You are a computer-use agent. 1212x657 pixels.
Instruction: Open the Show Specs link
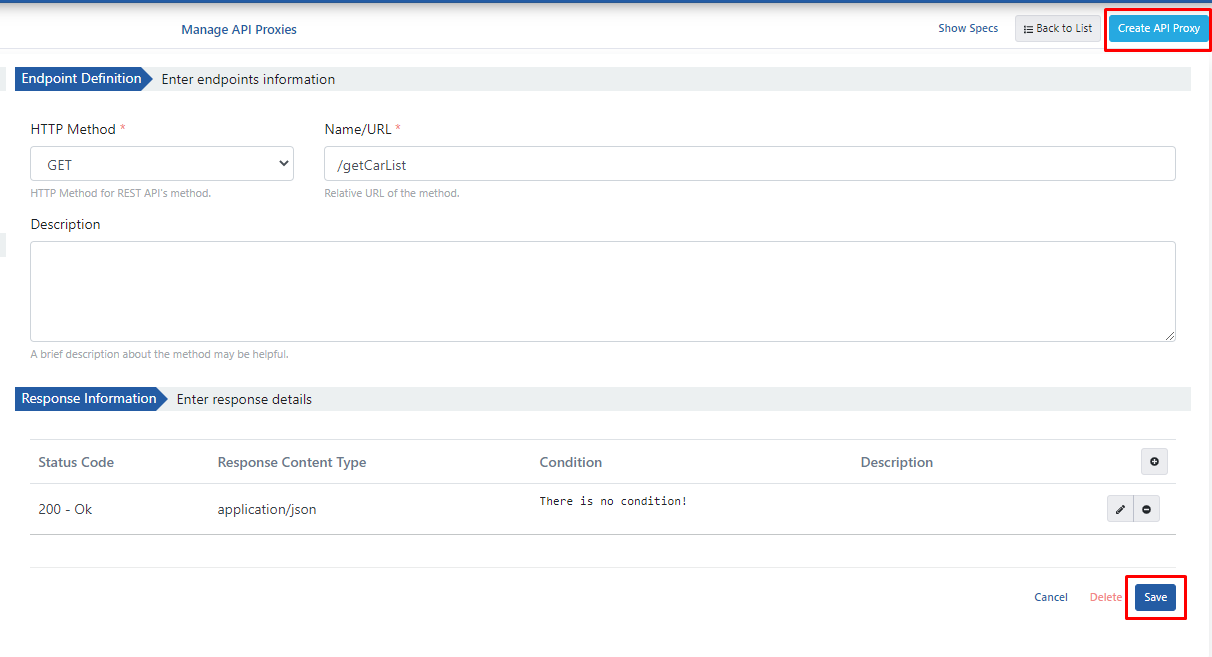(968, 28)
